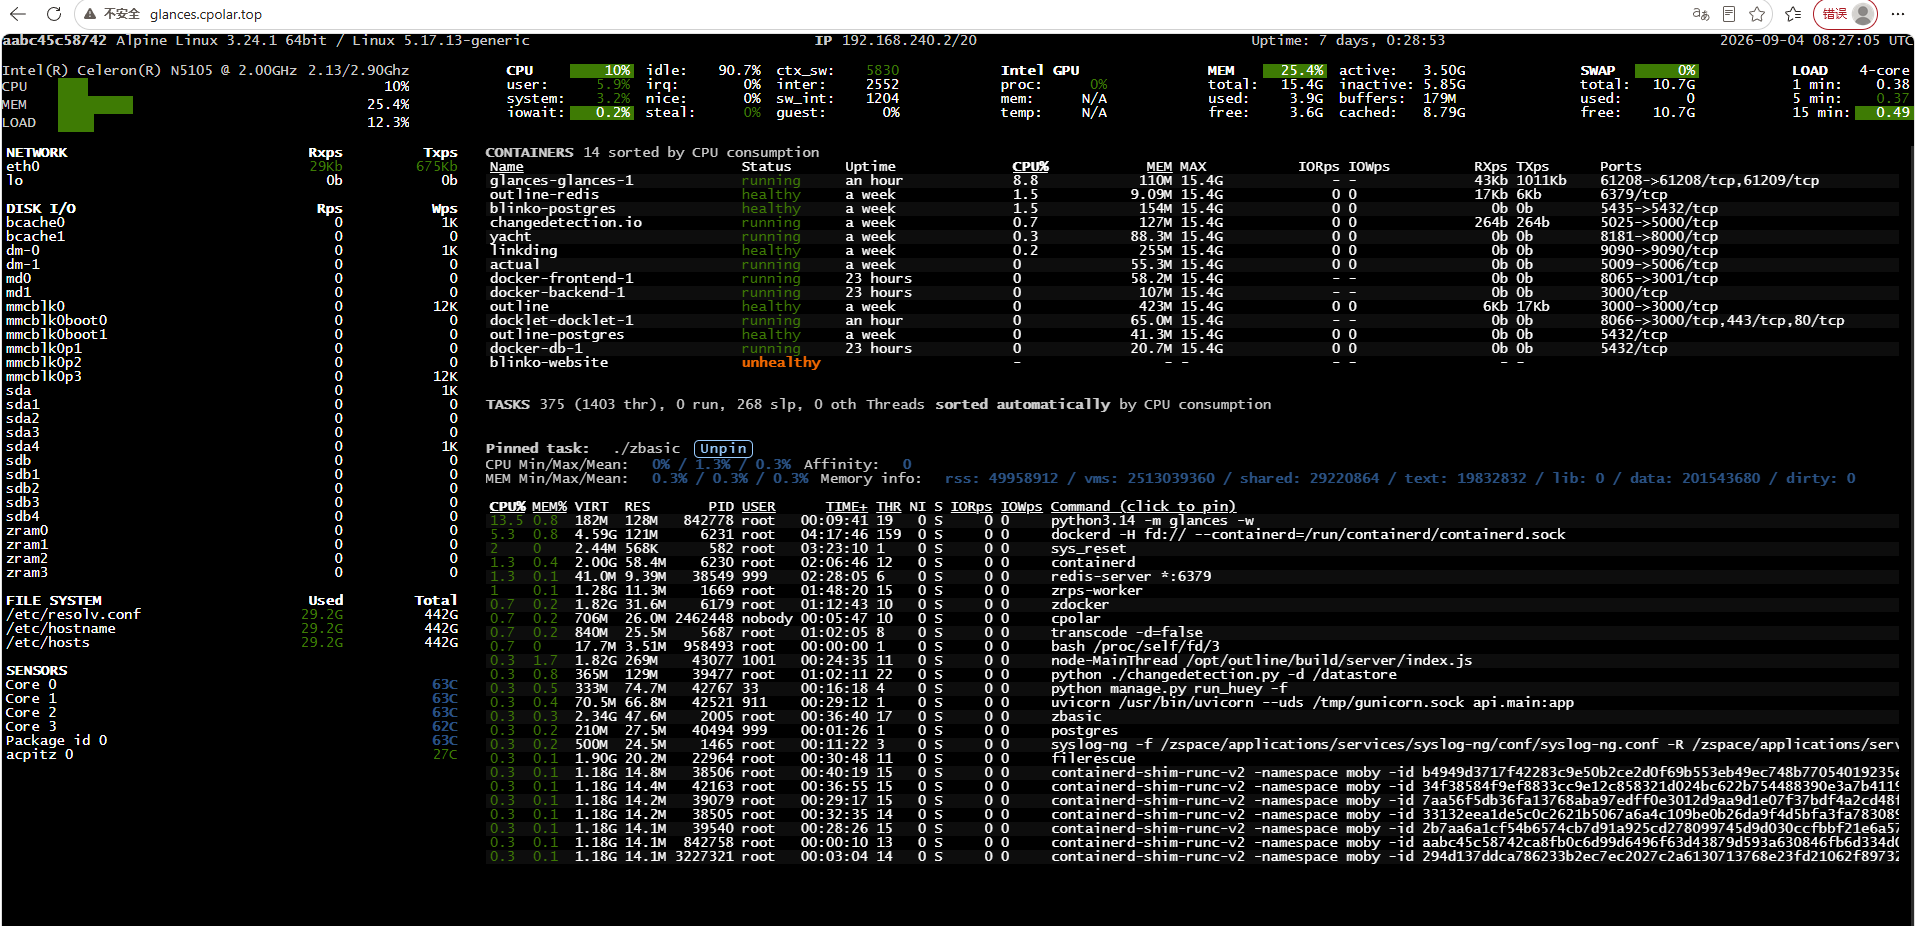Go back using the browser back arrow

(x=18, y=14)
